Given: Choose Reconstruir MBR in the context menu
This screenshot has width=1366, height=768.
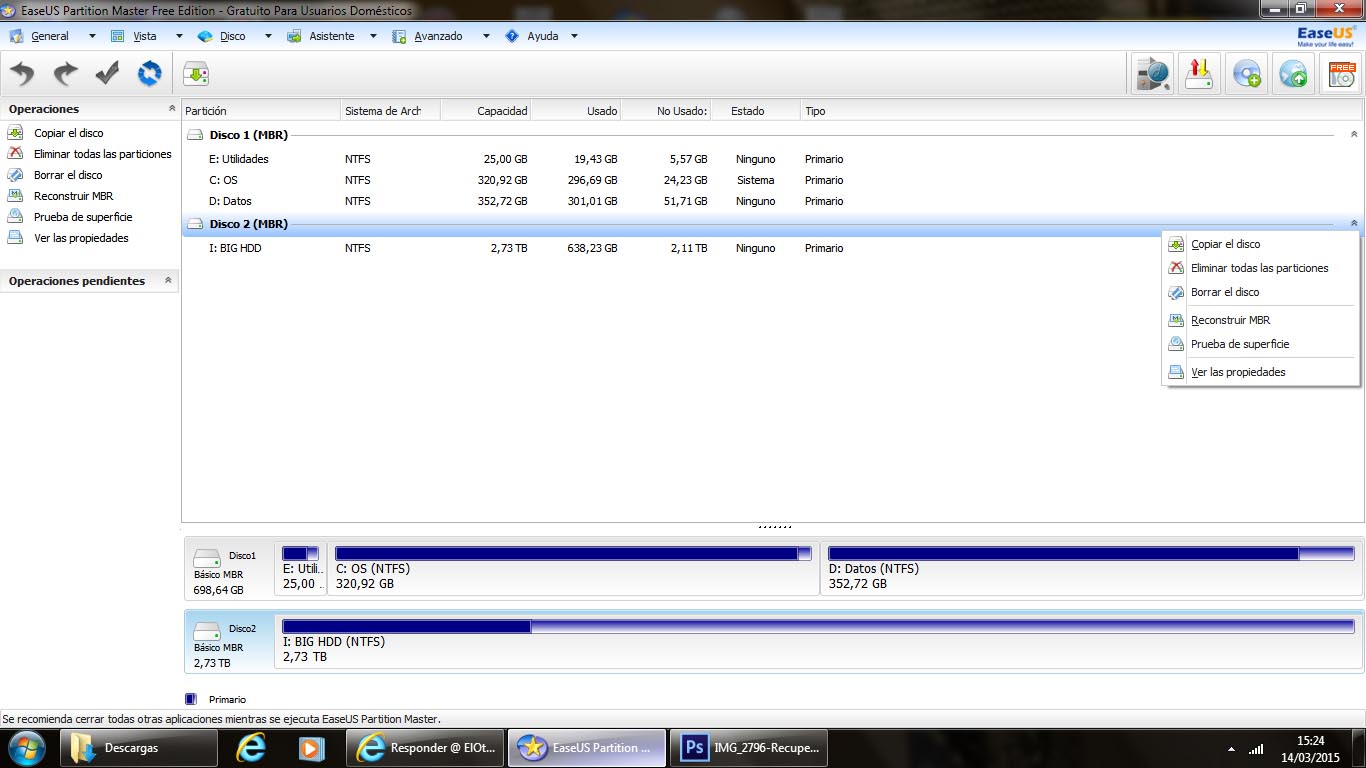Looking at the screenshot, I should tap(1261, 320).
